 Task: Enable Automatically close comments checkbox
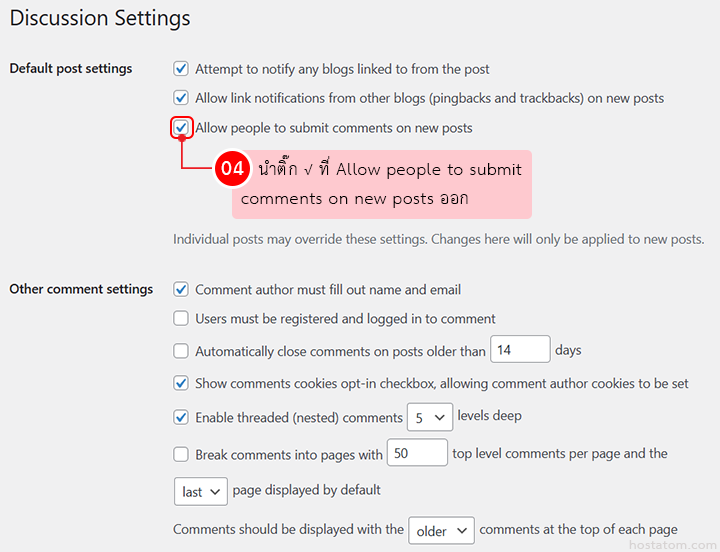(x=181, y=351)
